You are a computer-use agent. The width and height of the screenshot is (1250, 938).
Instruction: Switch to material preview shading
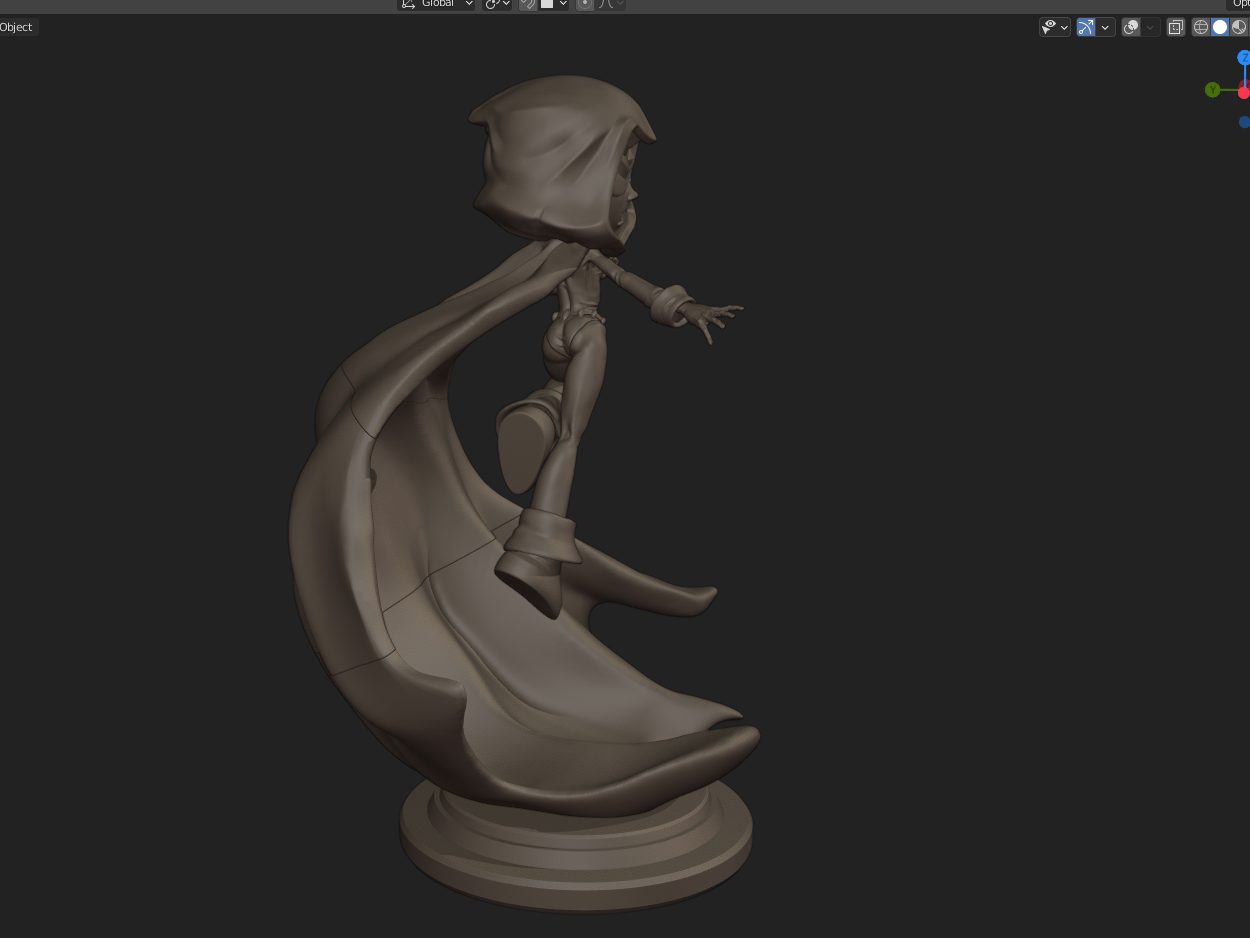[1239, 27]
